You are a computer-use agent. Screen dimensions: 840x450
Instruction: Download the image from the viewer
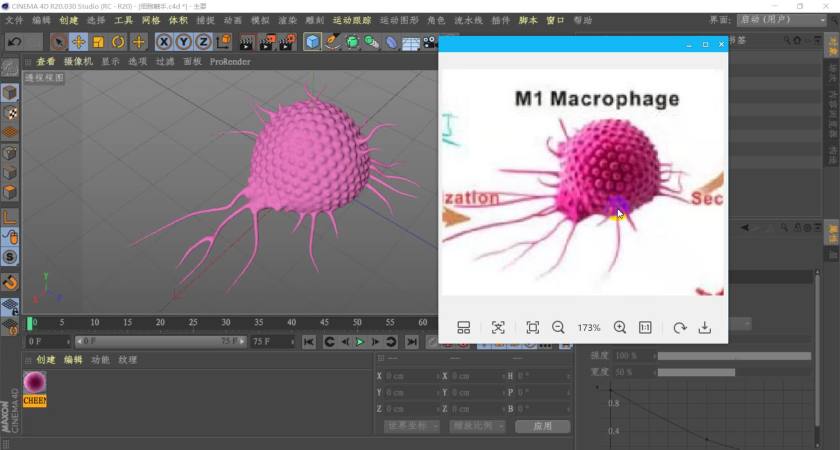(704, 327)
